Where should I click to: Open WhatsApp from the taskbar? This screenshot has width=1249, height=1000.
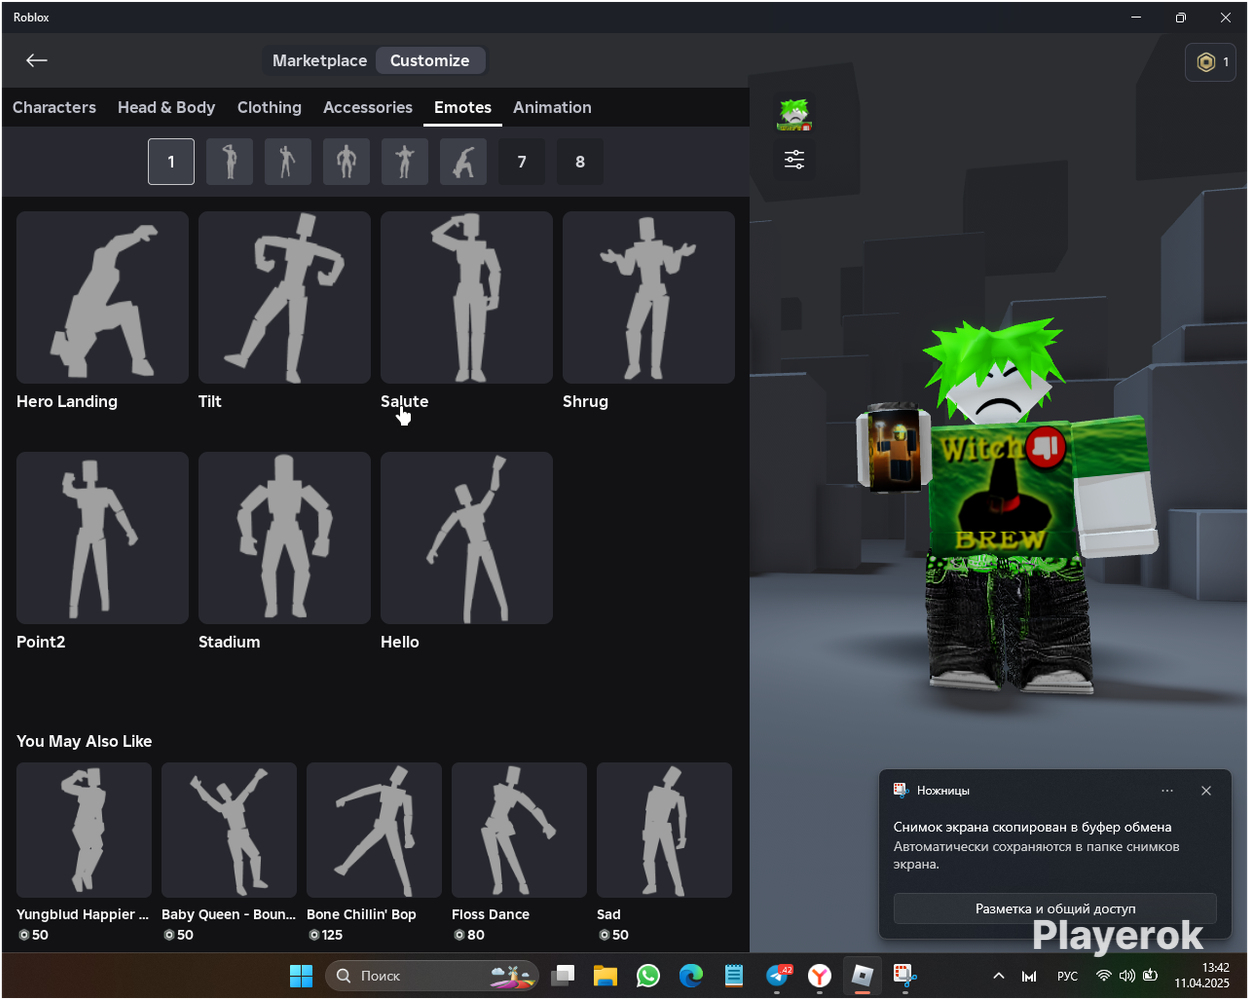point(648,975)
